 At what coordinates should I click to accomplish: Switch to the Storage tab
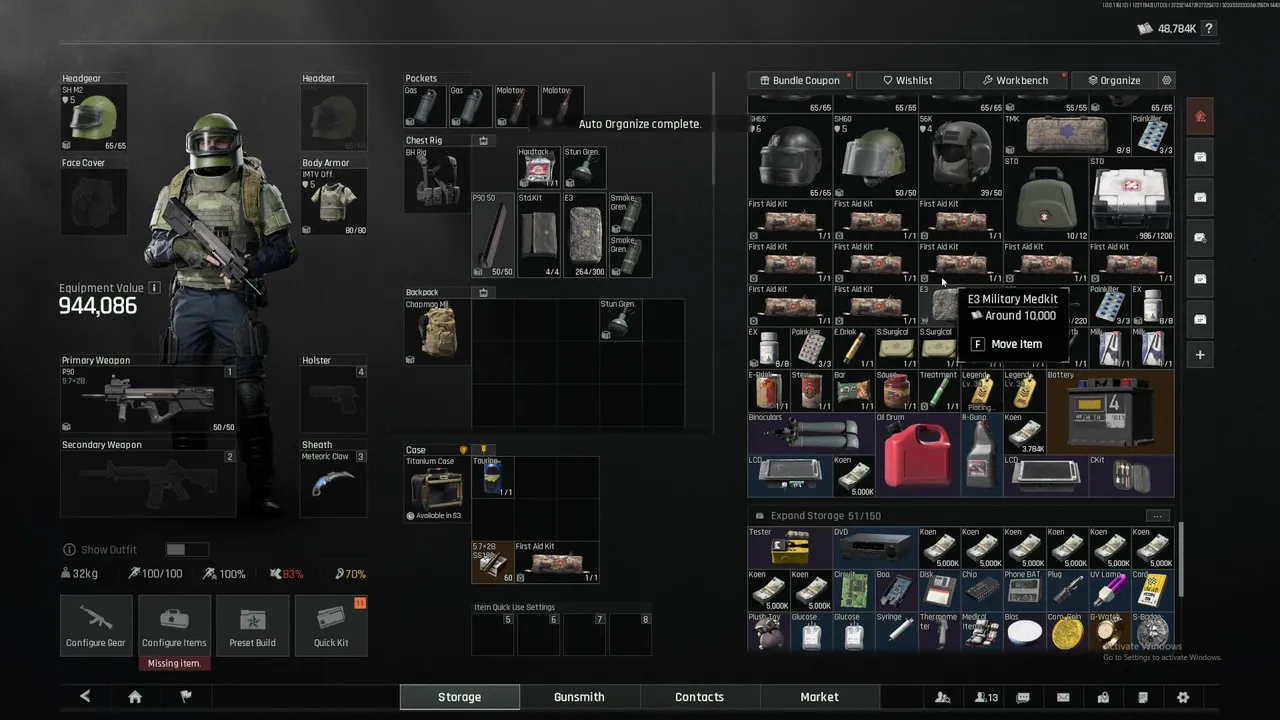(459, 697)
